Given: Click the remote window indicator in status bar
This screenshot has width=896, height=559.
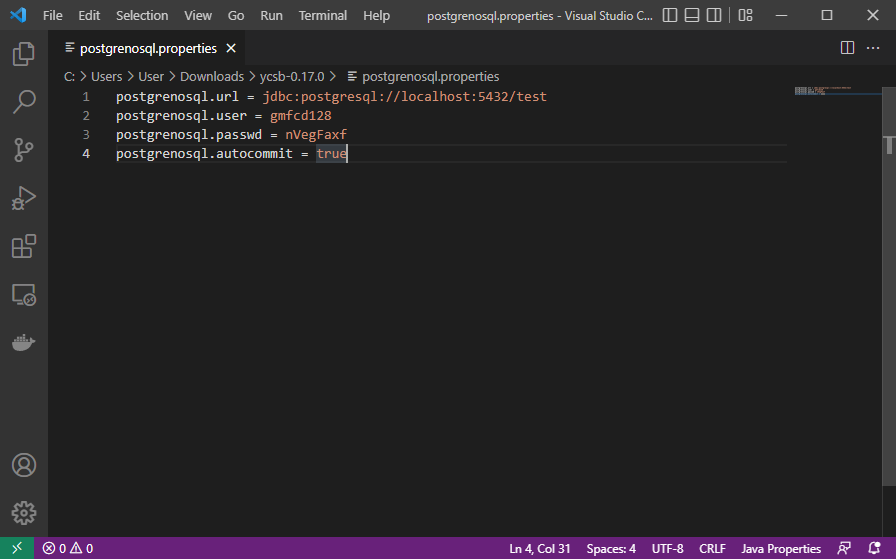Looking at the screenshot, I should pyautogui.click(x=17, y=548).
